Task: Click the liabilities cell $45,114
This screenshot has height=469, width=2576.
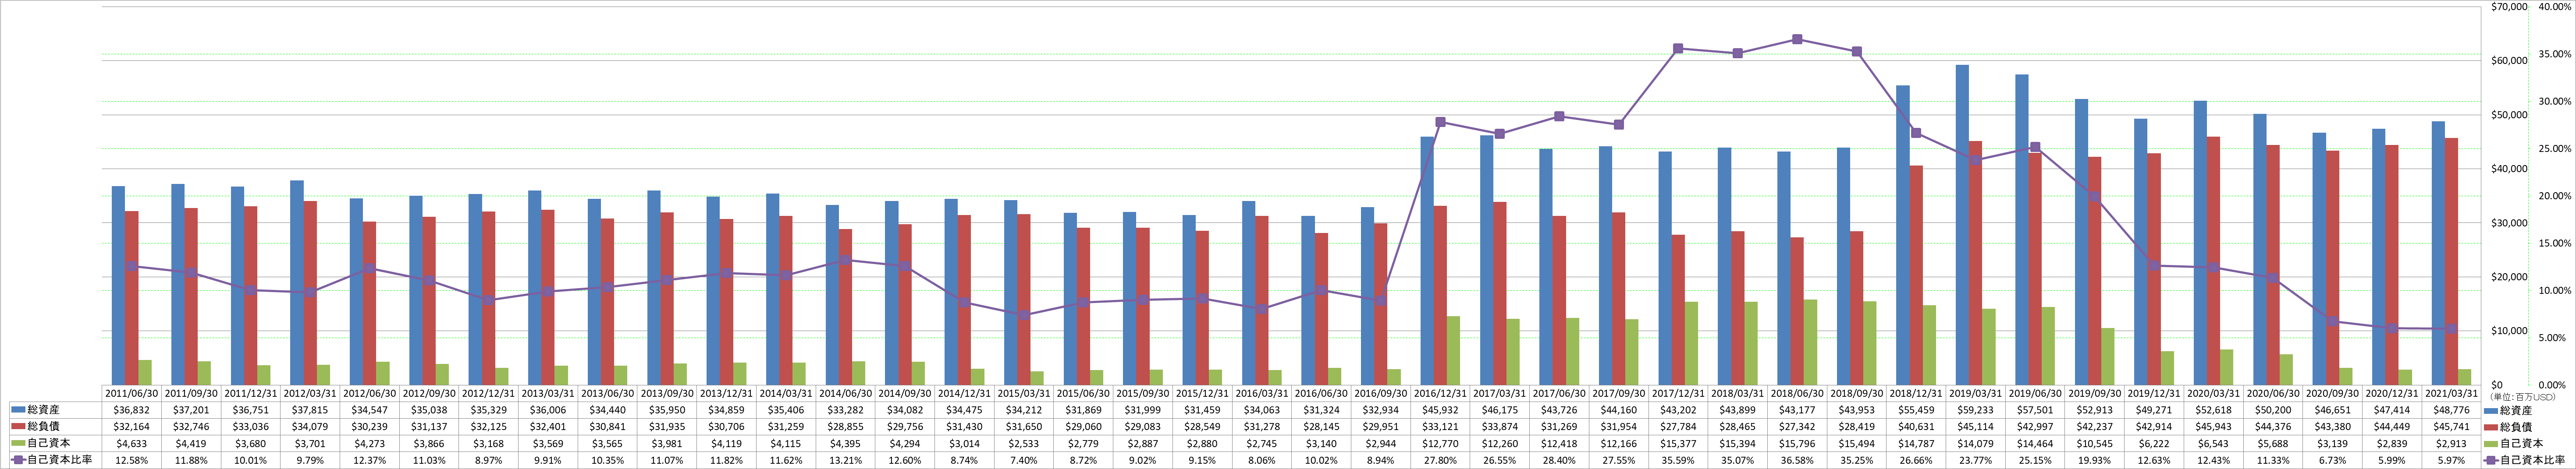Action: 1977,427
